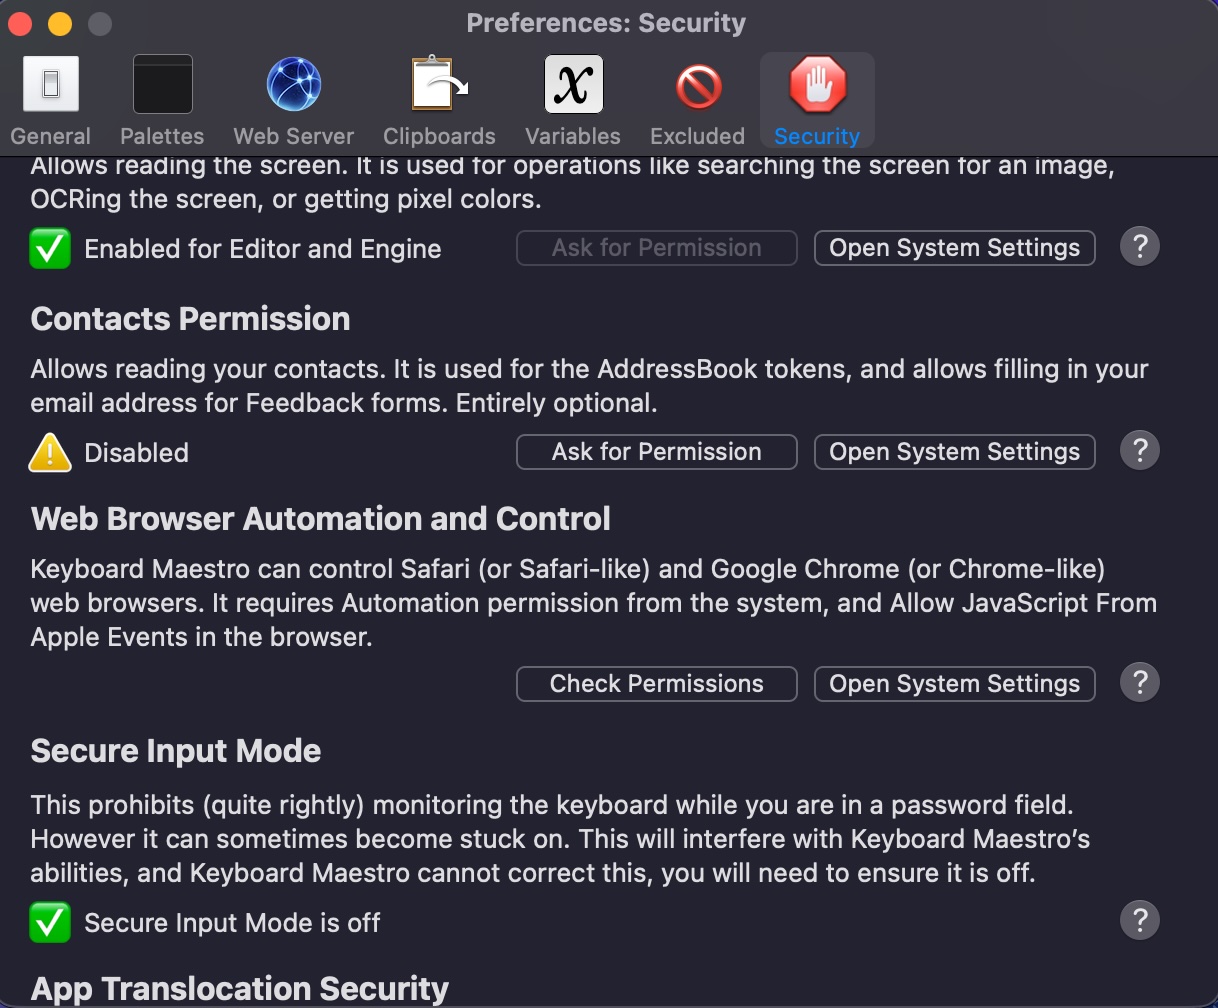Click the Preferences: Security window title
The height and width of the screenshot is (1008, 1218).
(606, 23)
